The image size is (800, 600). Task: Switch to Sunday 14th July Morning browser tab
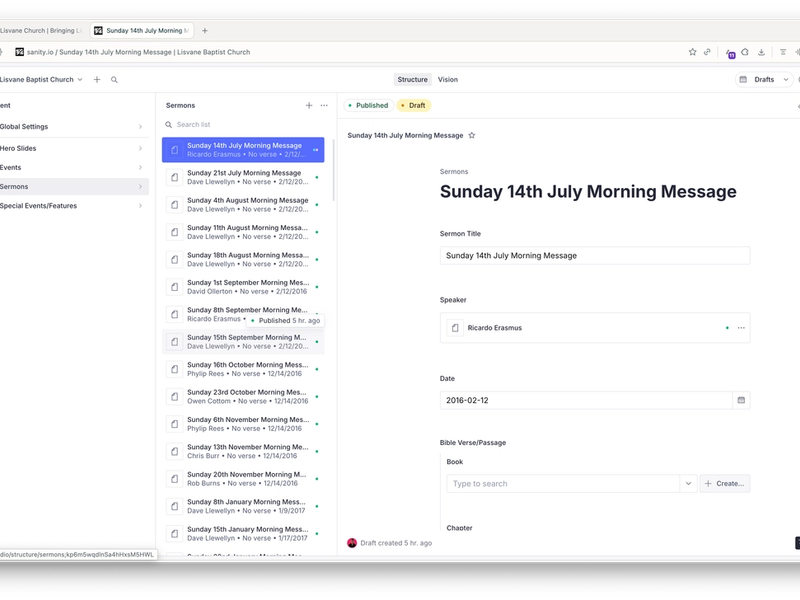(x=142, y=31)
